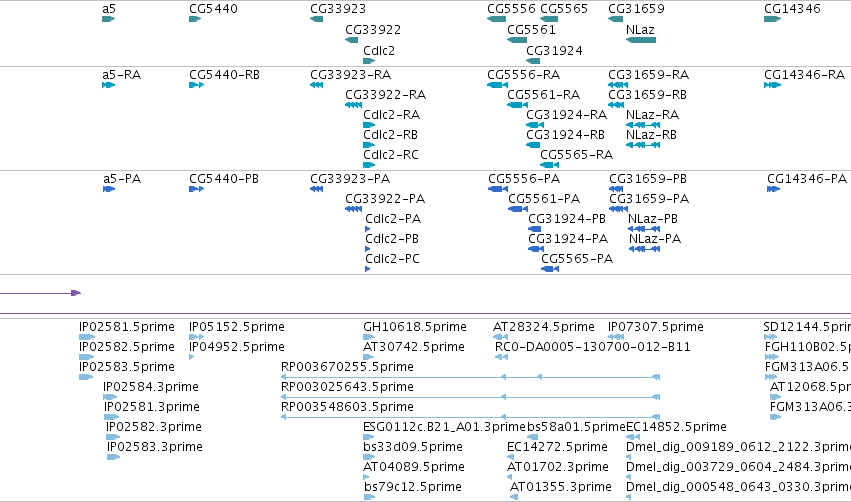Select transcript CG5556-RA
The height and width of the screenshot is (502, 851).
(523, 75)
